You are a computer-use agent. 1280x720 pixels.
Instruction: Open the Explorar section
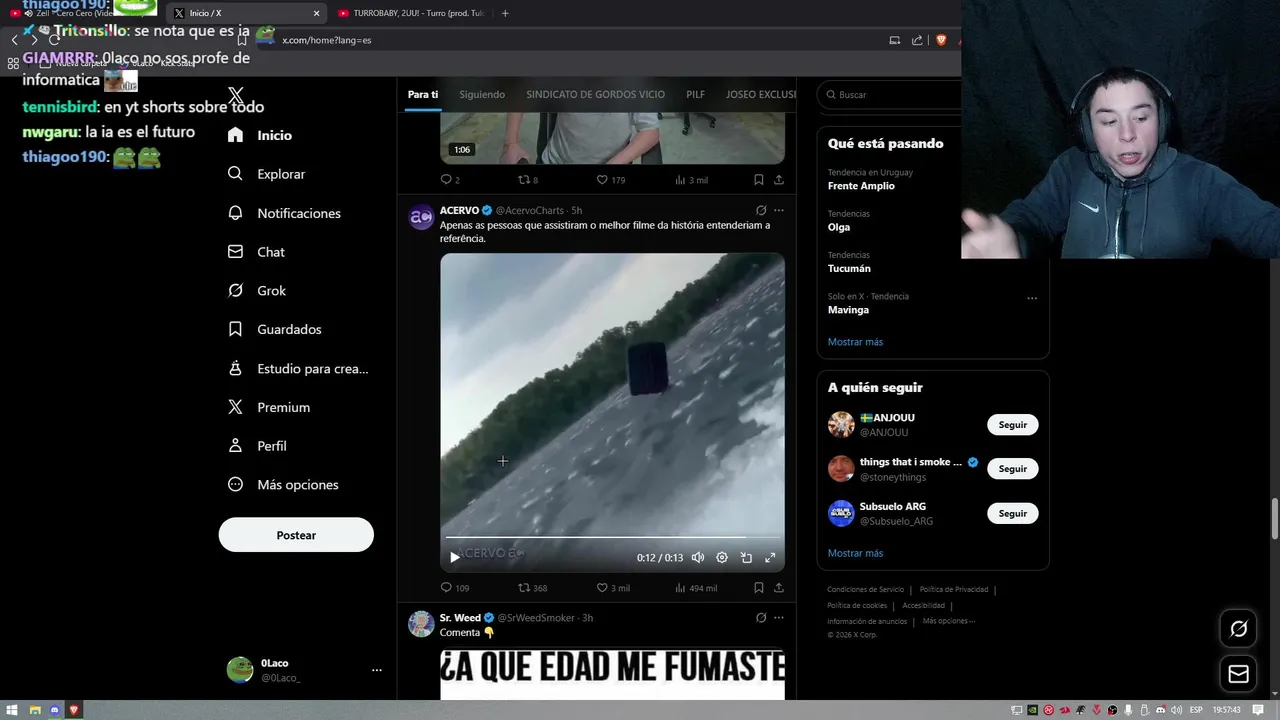(x=266, y=174)
